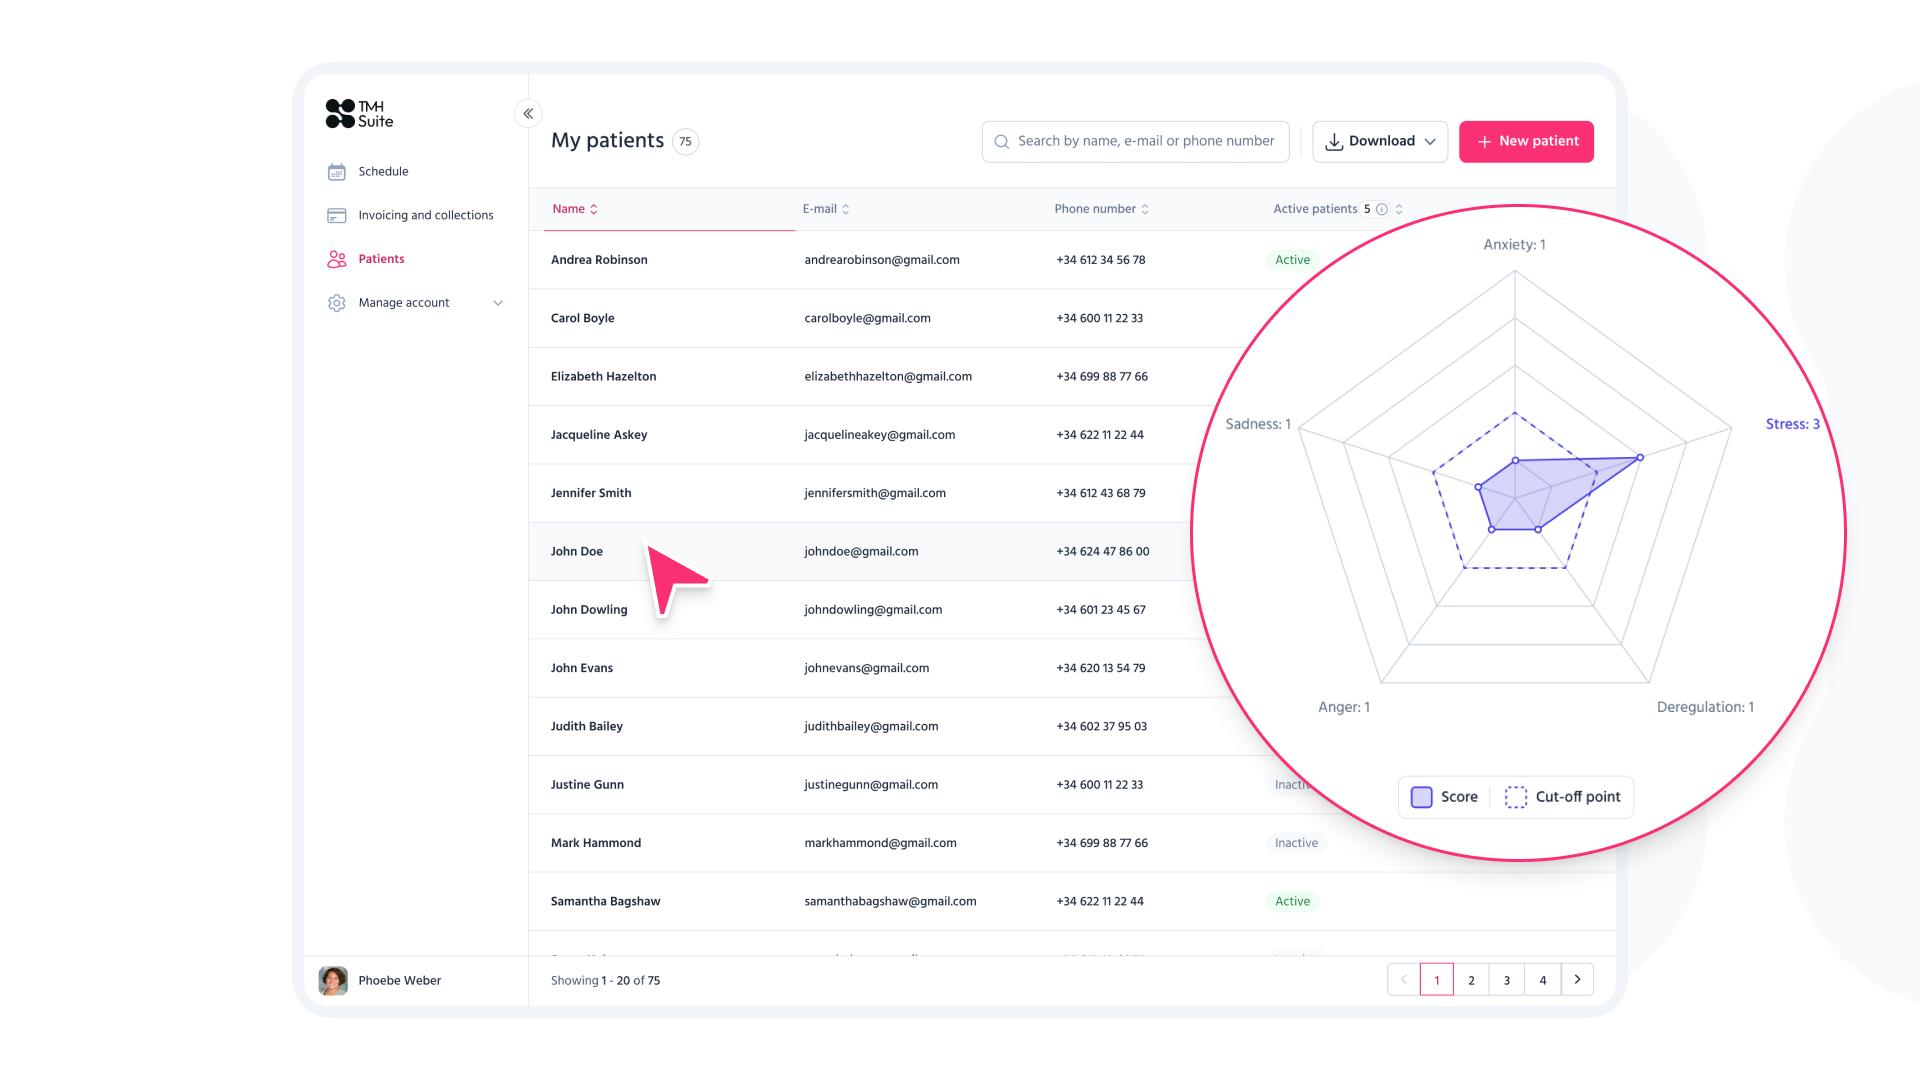Collapse the sidebar with the double chevron
This screenshot has width=1920, height=1080.
528,113
